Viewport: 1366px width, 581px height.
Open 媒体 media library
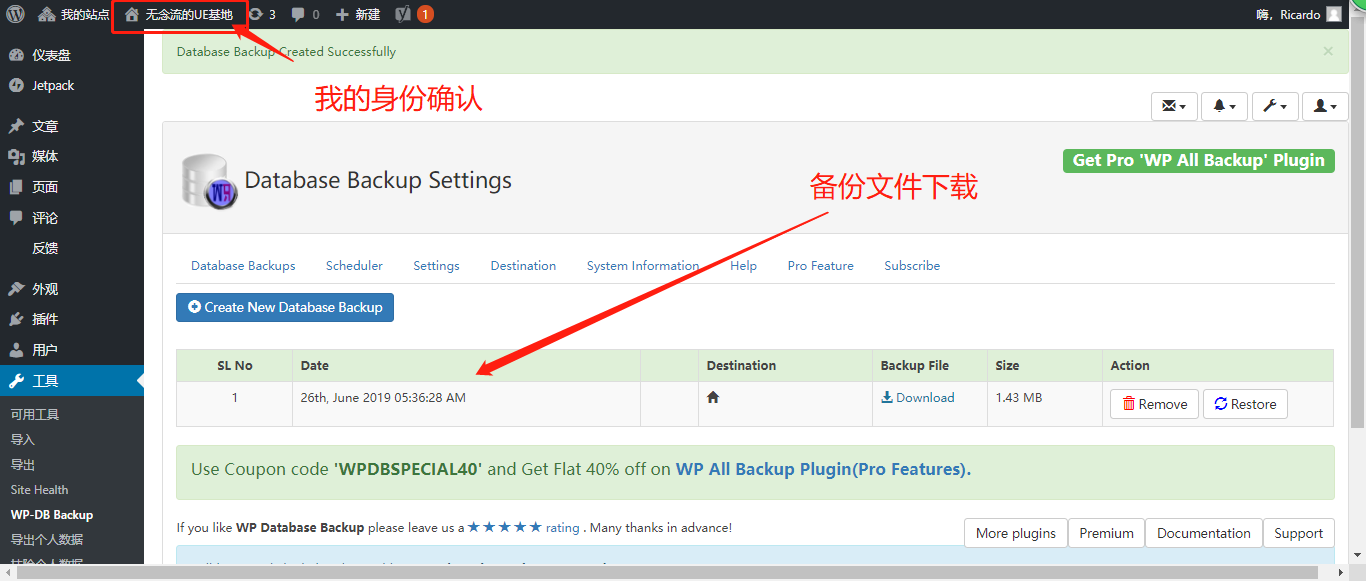point(72,156)
